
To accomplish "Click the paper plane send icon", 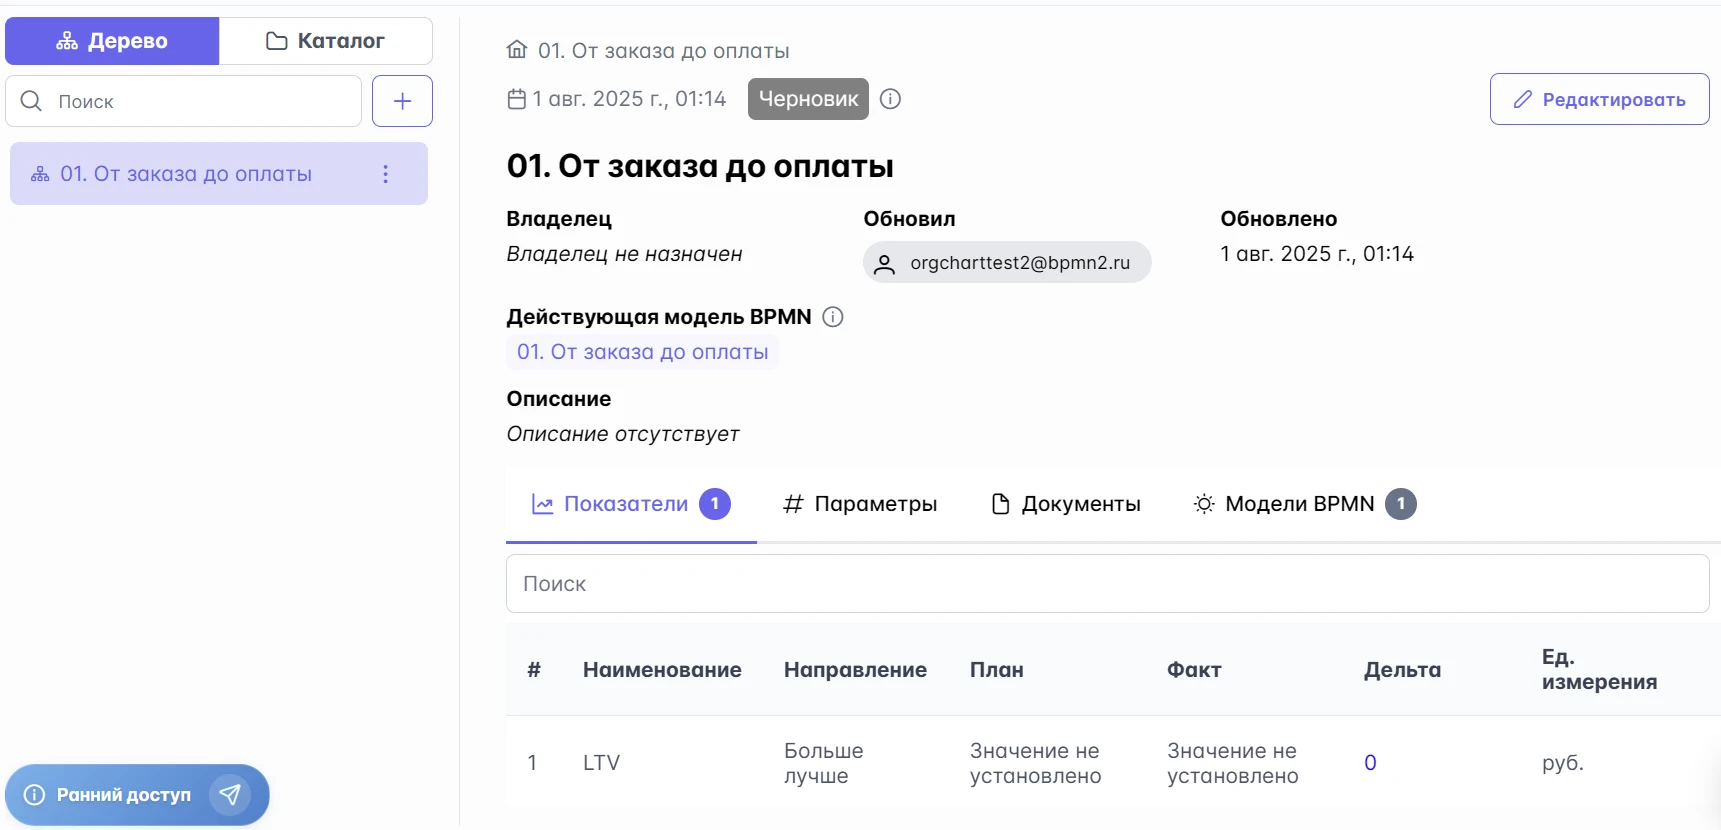I will click(230, 795).
